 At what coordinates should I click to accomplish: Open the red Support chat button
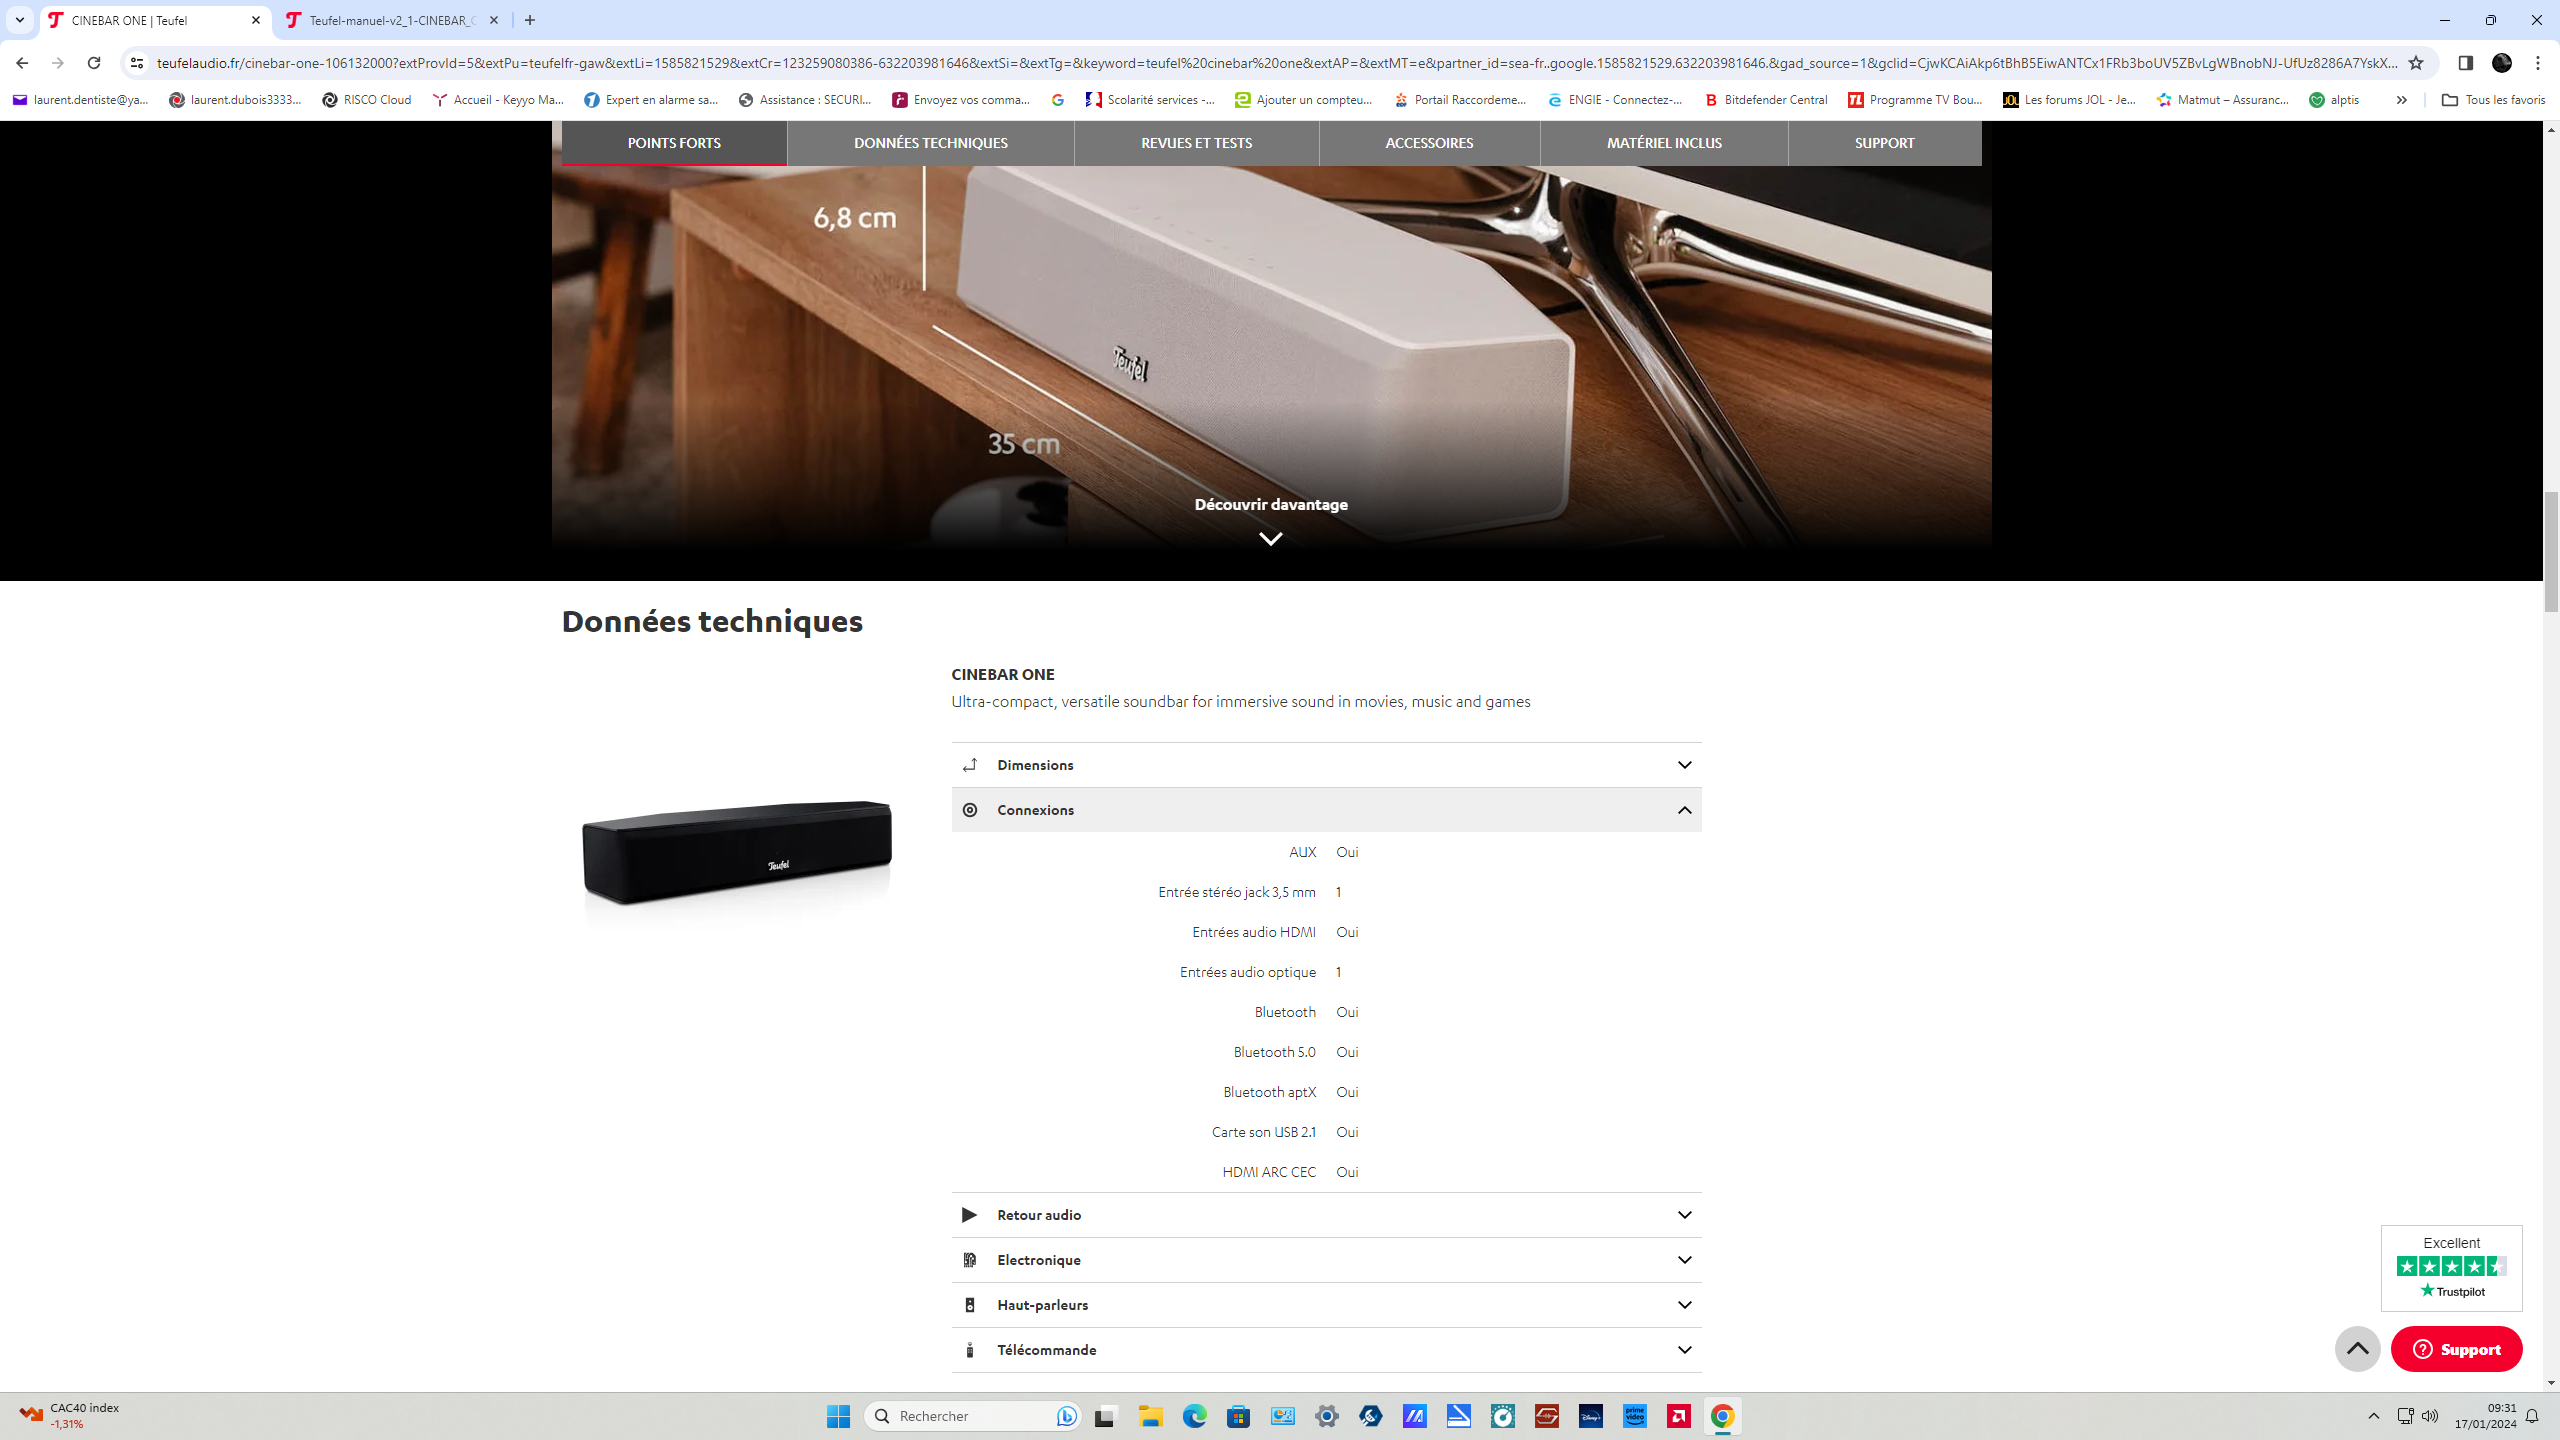2456,1349
